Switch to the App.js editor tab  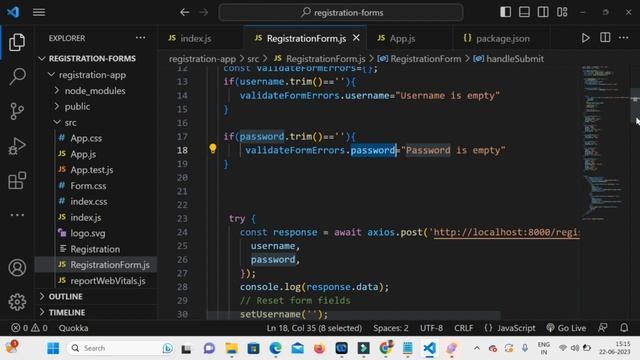(x=402, y=38)
